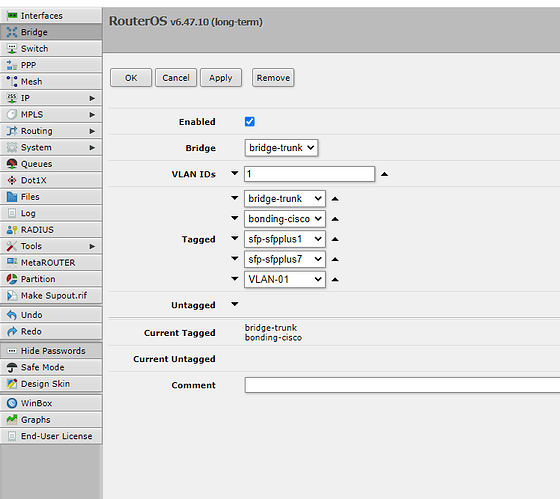Expand the IP submenu arrow
Image resolution: width=560 pixels, height=499 pixels.
point(92,98)
